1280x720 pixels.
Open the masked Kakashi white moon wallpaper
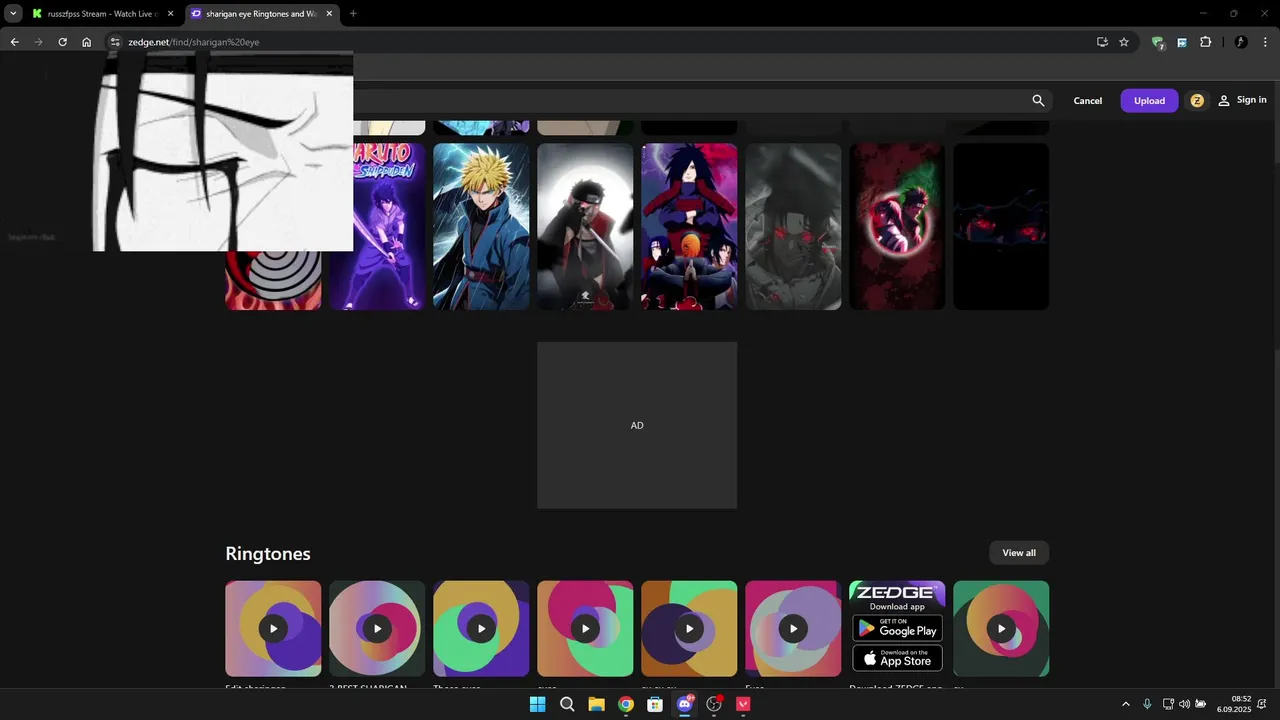point(585,227)
